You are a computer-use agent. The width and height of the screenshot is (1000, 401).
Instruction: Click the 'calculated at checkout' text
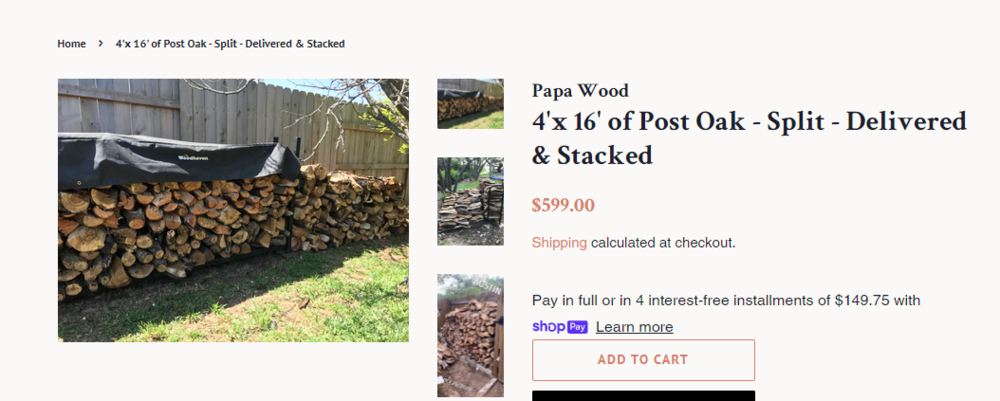point(663,242)
